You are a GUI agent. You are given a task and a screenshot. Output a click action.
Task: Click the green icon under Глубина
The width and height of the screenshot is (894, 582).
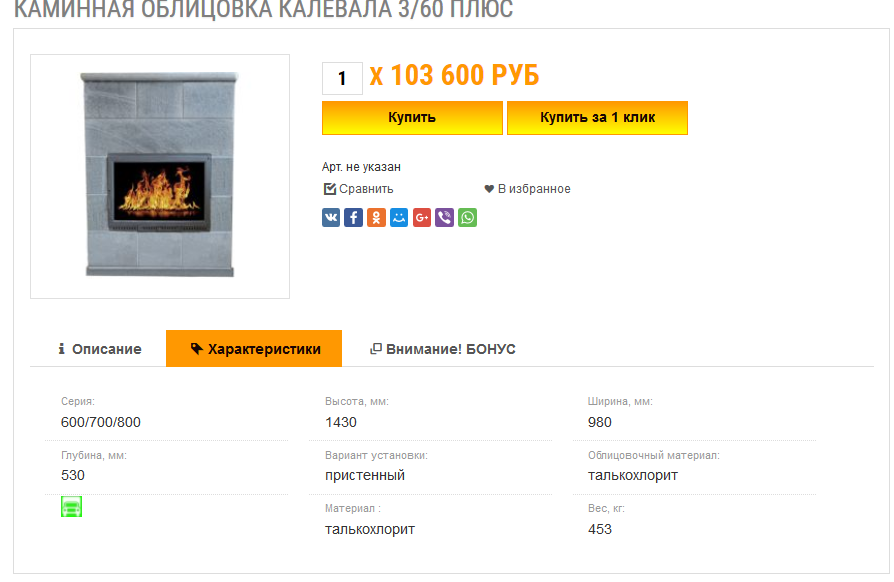coord(71,507)
